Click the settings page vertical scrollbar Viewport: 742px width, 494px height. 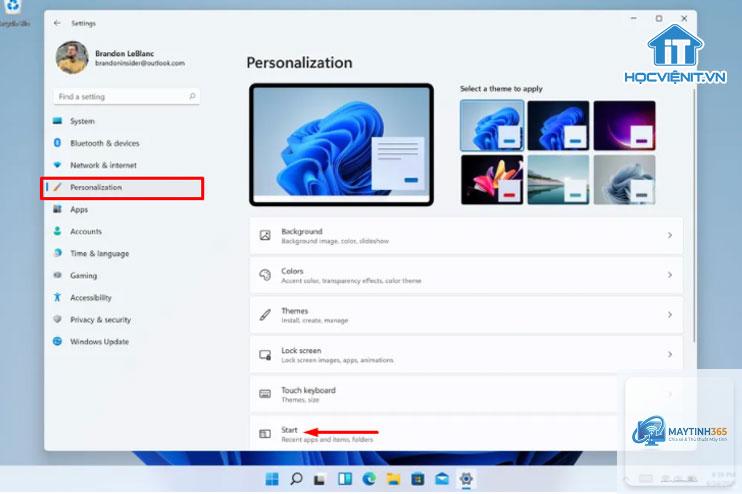694,215
